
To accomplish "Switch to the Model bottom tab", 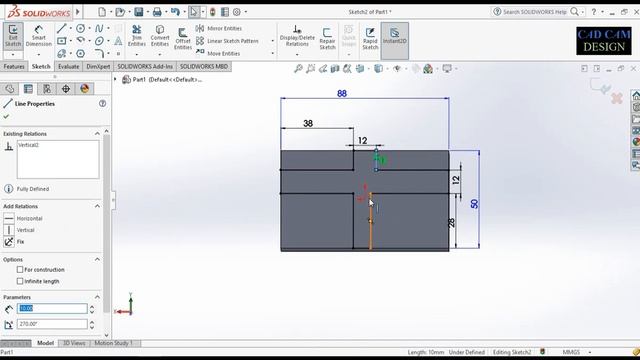I will pyautogui.click(x=45, y=343).
